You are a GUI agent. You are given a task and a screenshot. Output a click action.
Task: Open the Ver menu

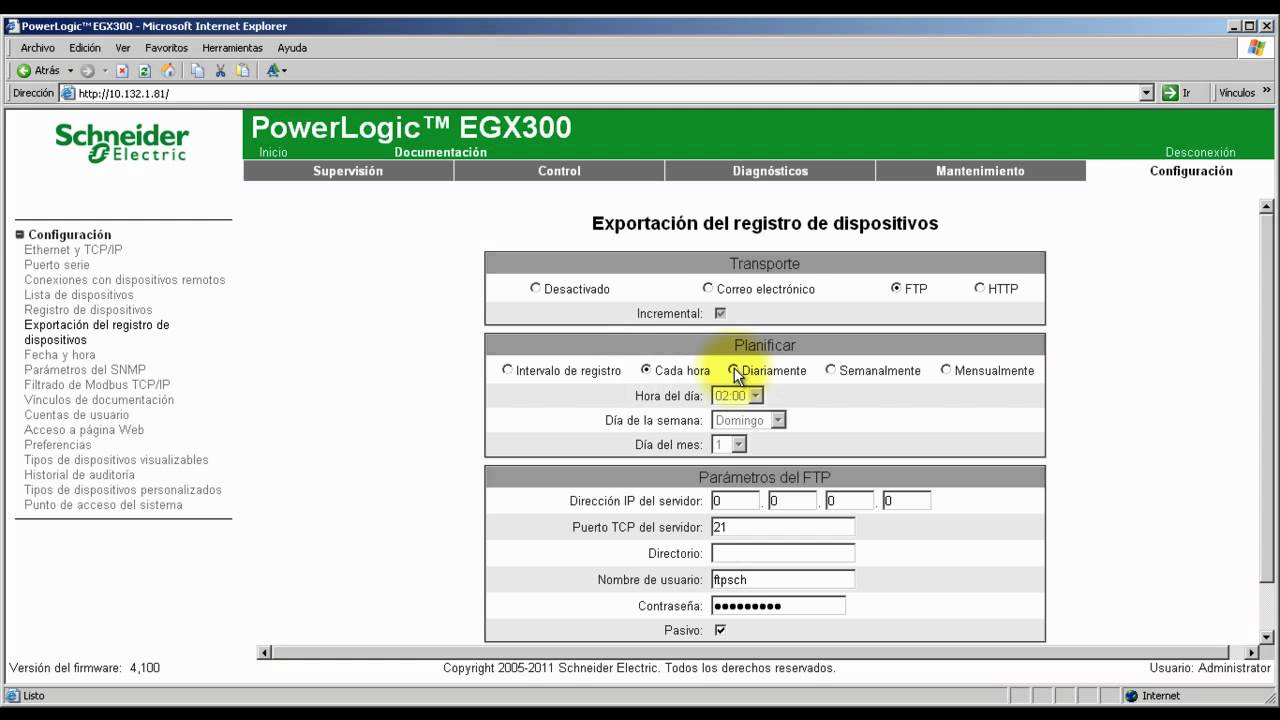(123, 48)
